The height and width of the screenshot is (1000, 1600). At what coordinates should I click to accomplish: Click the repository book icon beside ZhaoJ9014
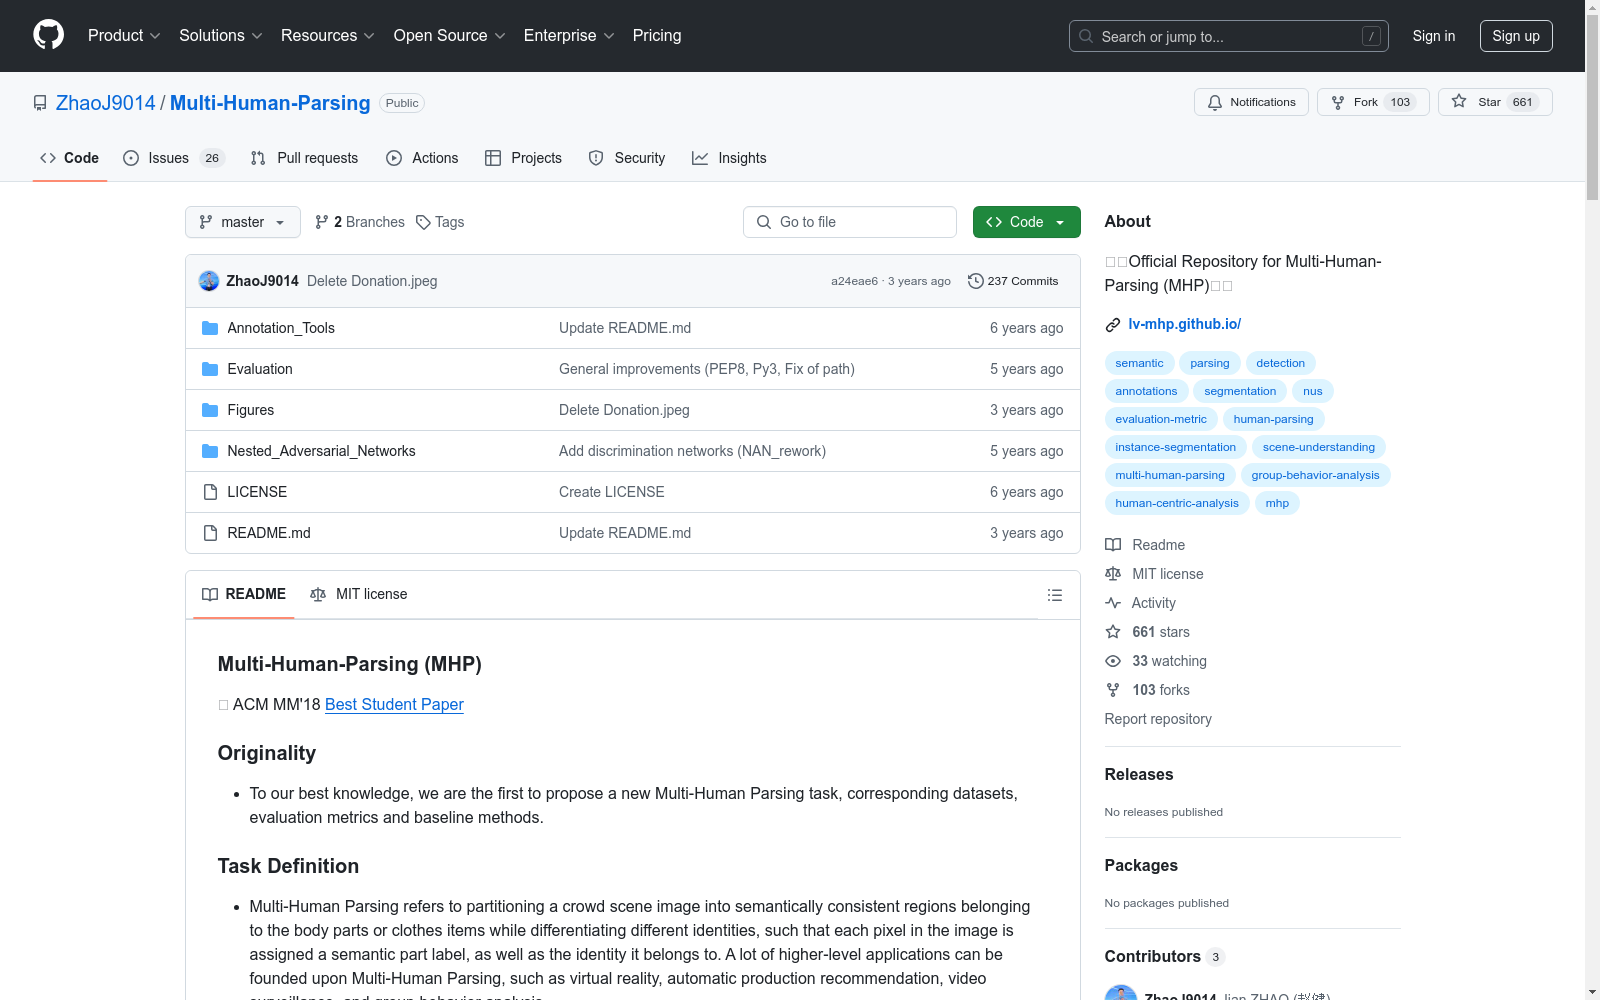click(40, 103)
